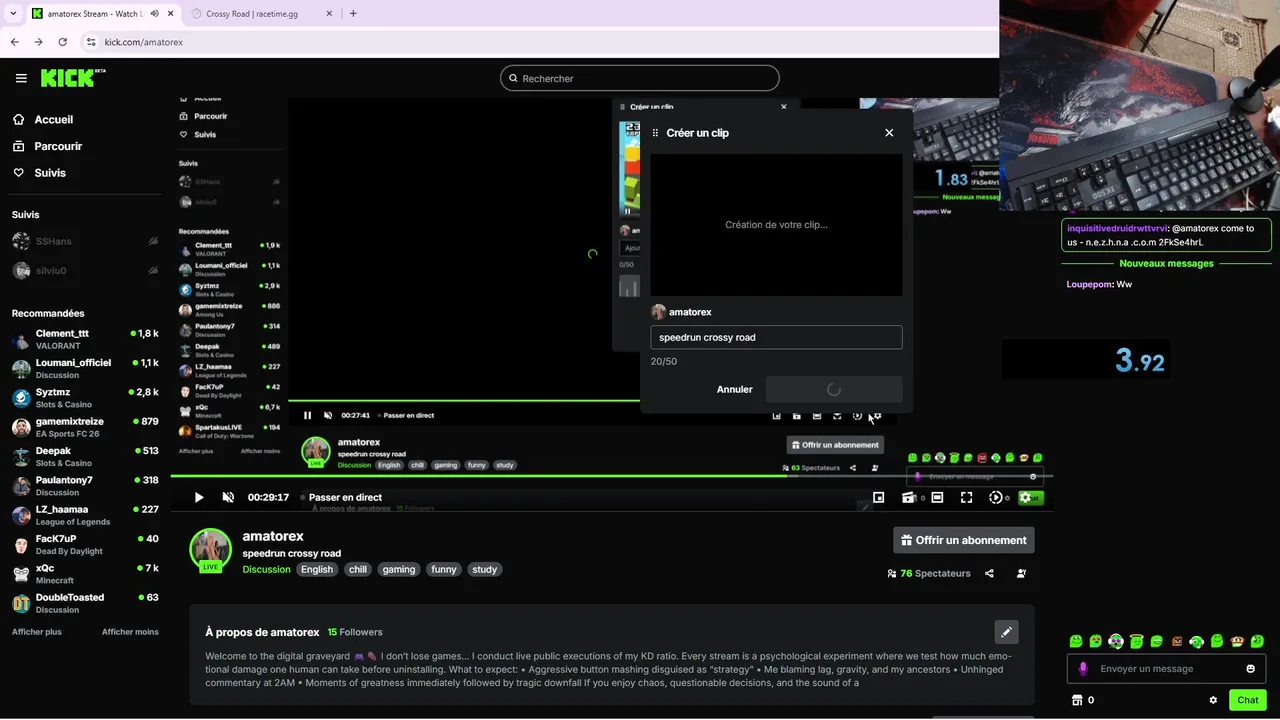Go back with the browser back arrow
Image resolution: width=1280 pixels, height=720 pixels.
coord(14,42)
